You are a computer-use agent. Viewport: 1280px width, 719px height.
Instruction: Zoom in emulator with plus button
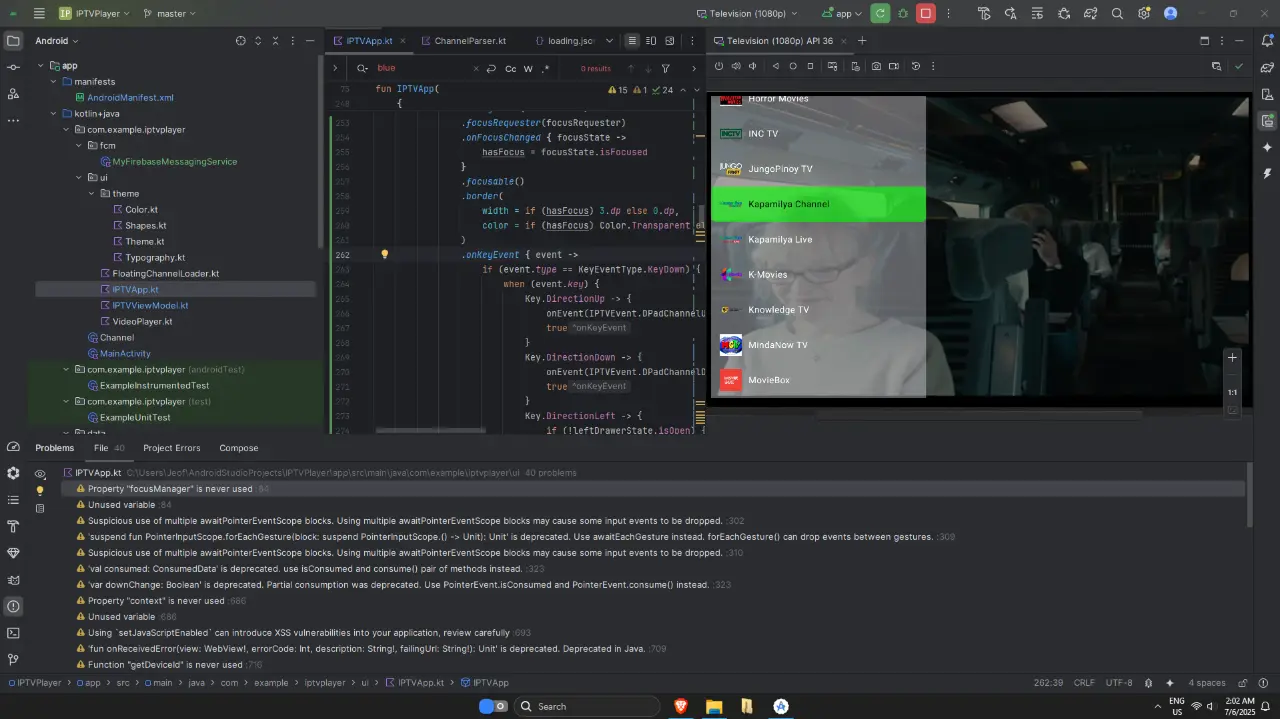click(x=1233, y=358)
